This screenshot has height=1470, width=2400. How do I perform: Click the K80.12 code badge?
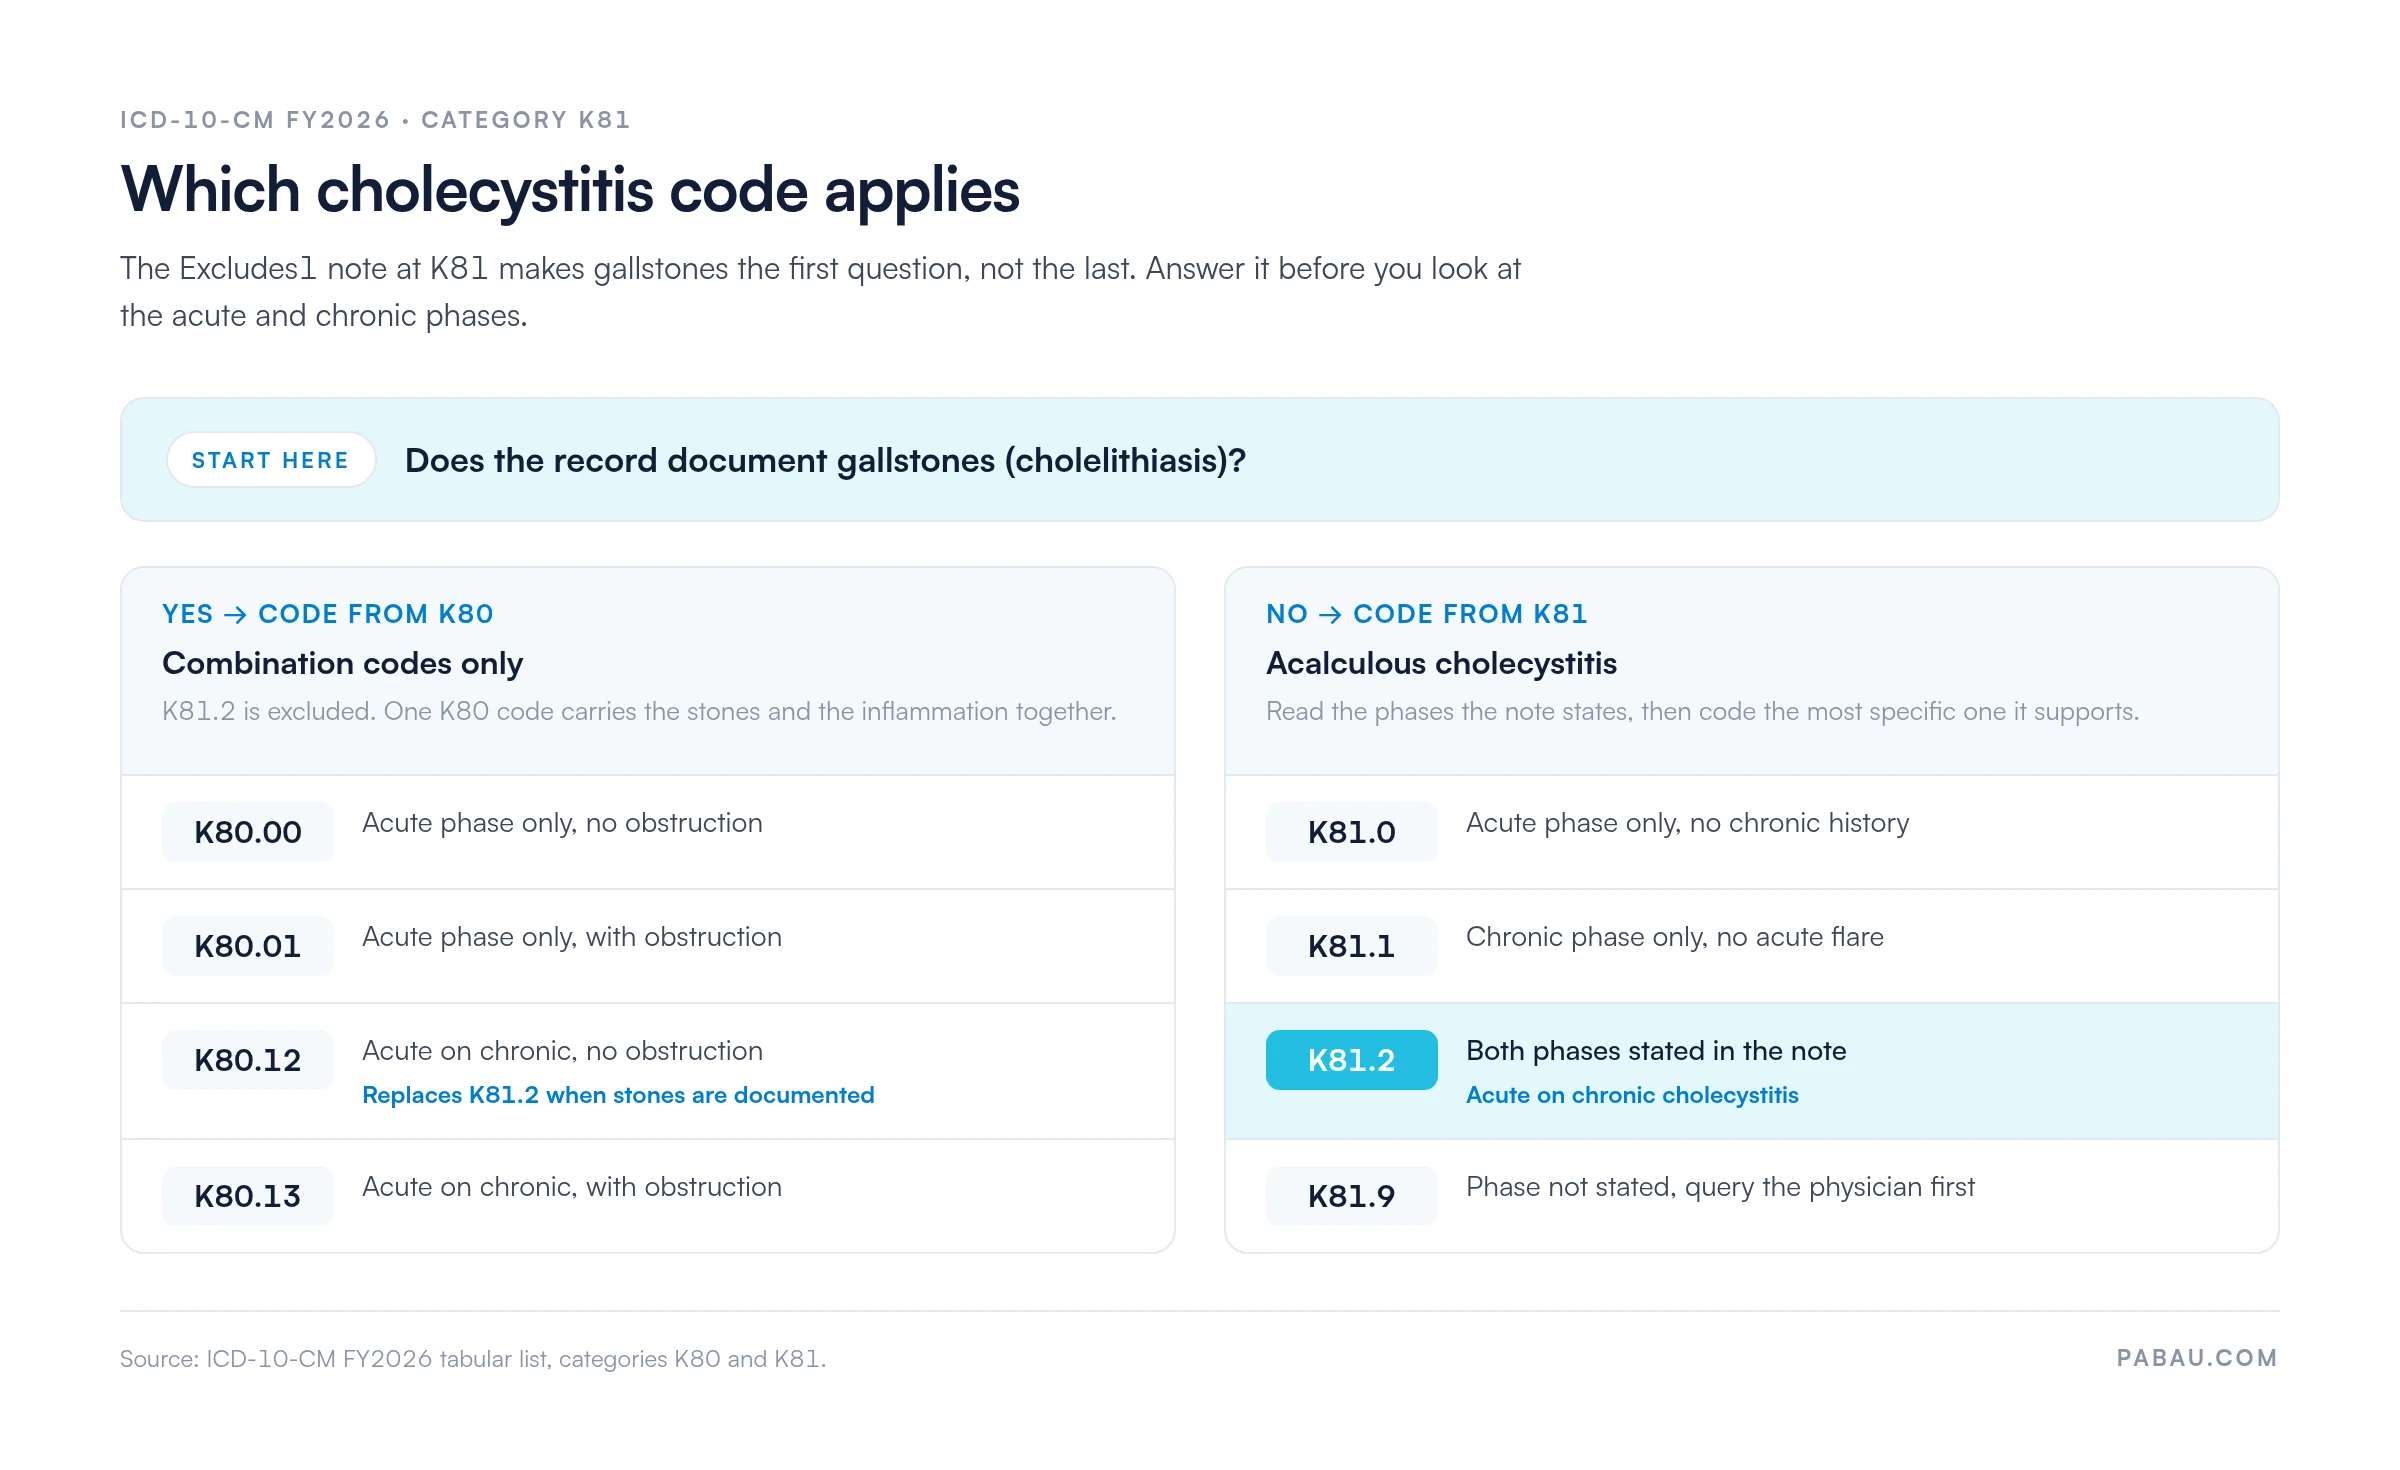248,1060
